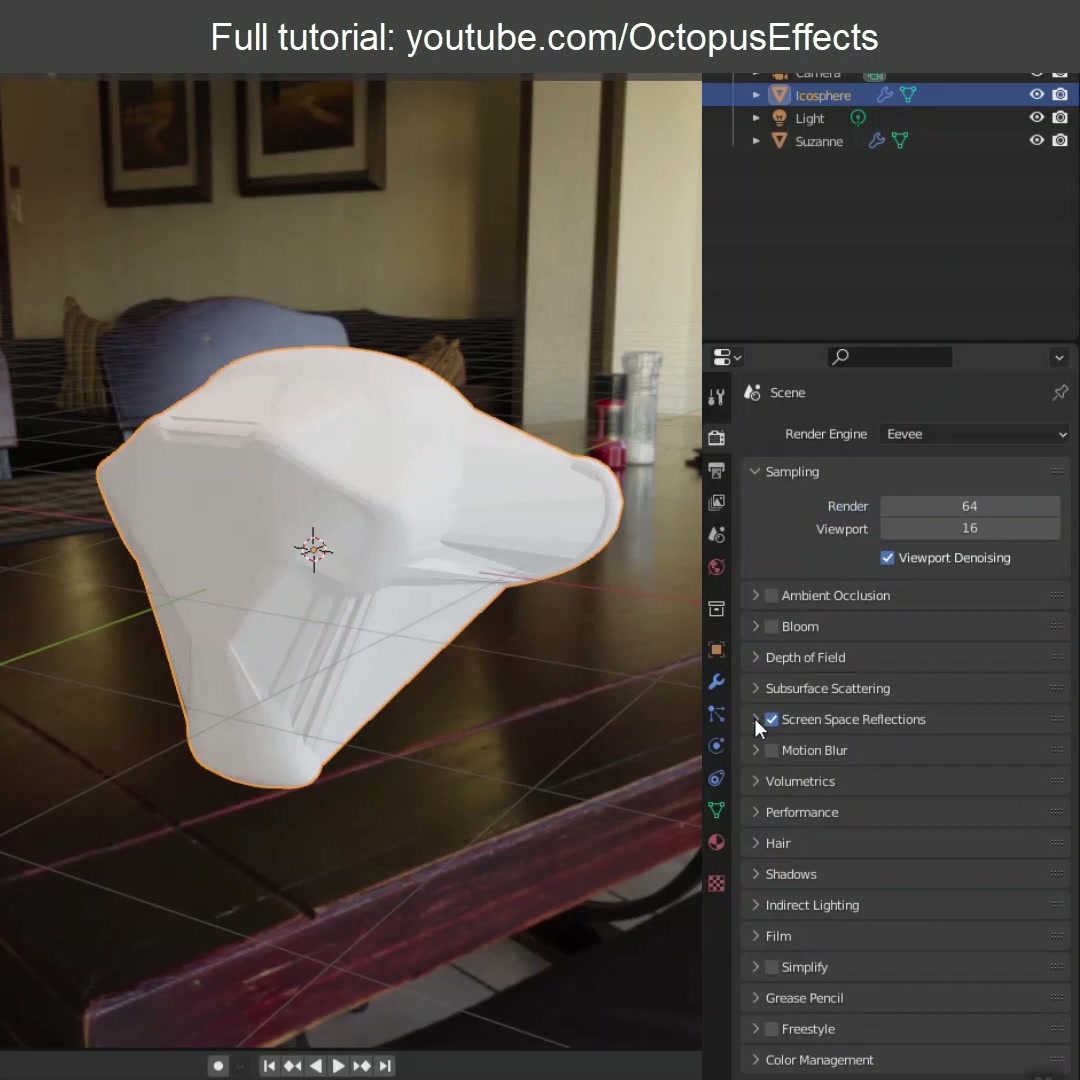1080x1080 pixels.
Task: Open the Object Properties tab (orange square)
Action: point(716,648)
